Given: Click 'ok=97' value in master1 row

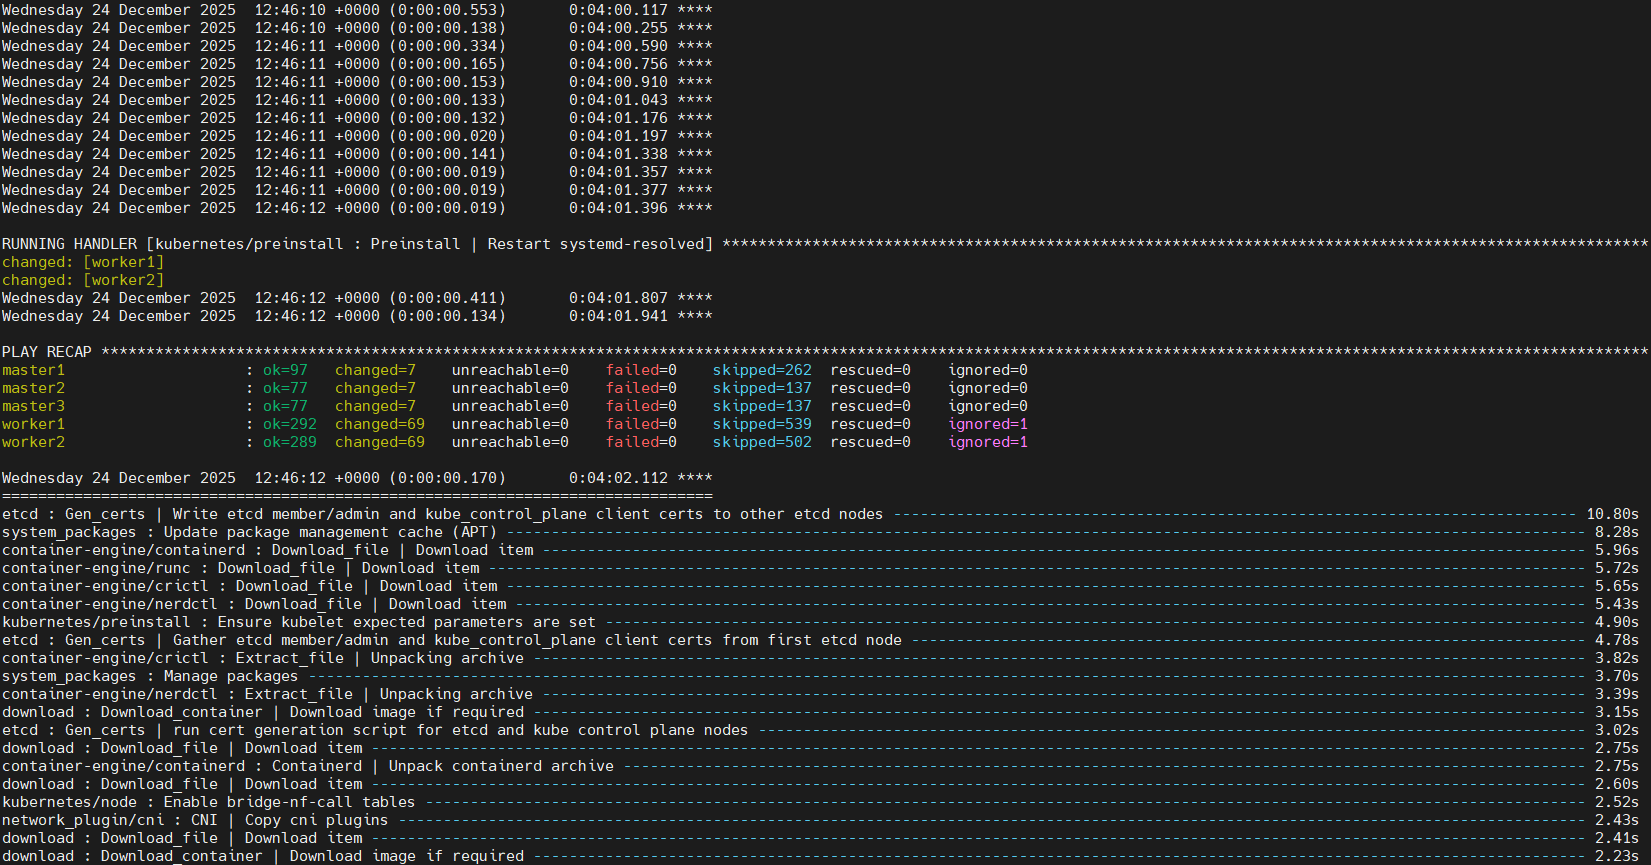Looking at the screenshot, I should (x=285, y=370).
